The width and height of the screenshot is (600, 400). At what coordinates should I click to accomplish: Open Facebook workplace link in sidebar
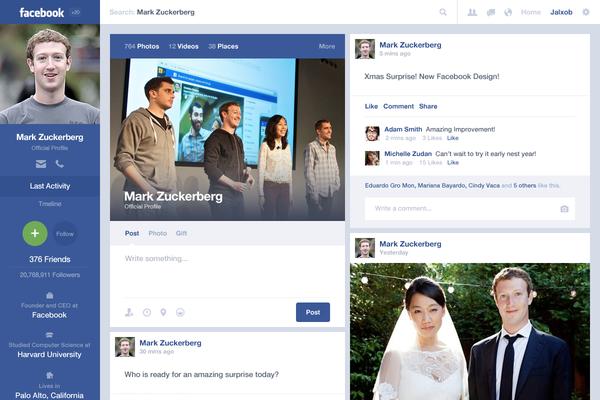[x=49, y=315]
